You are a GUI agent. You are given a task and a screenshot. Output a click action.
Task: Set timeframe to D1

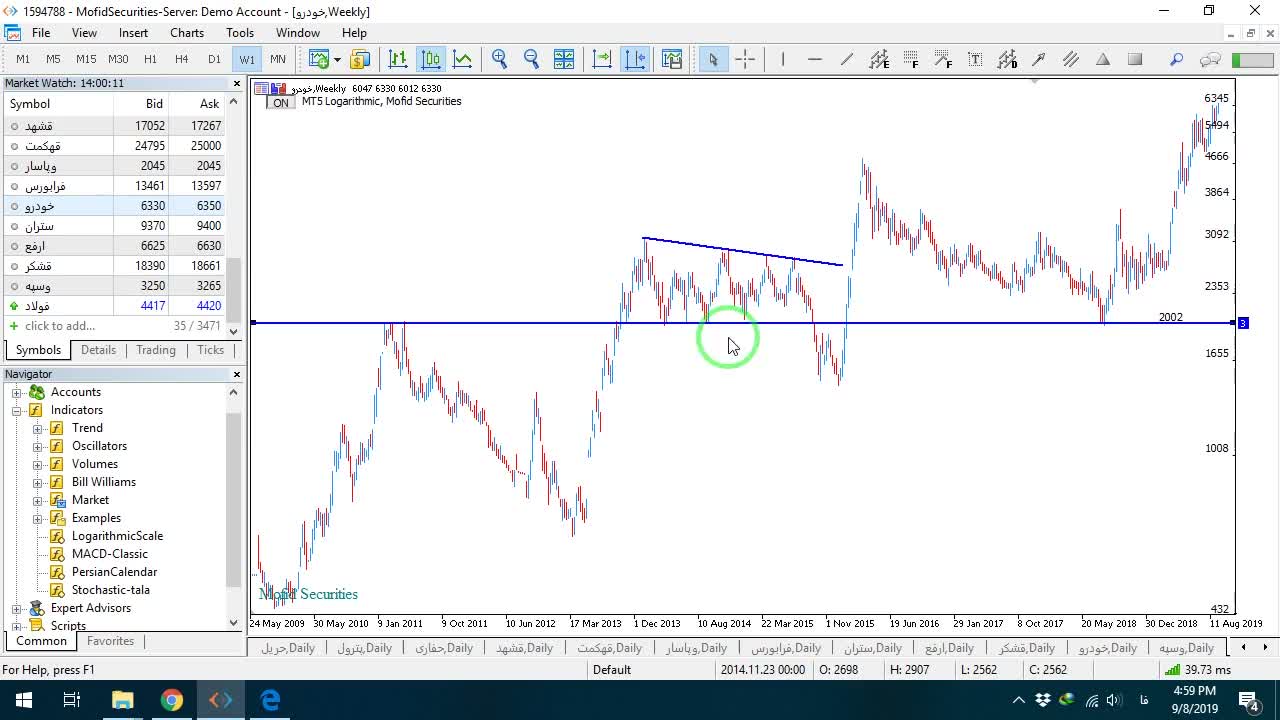214,59
